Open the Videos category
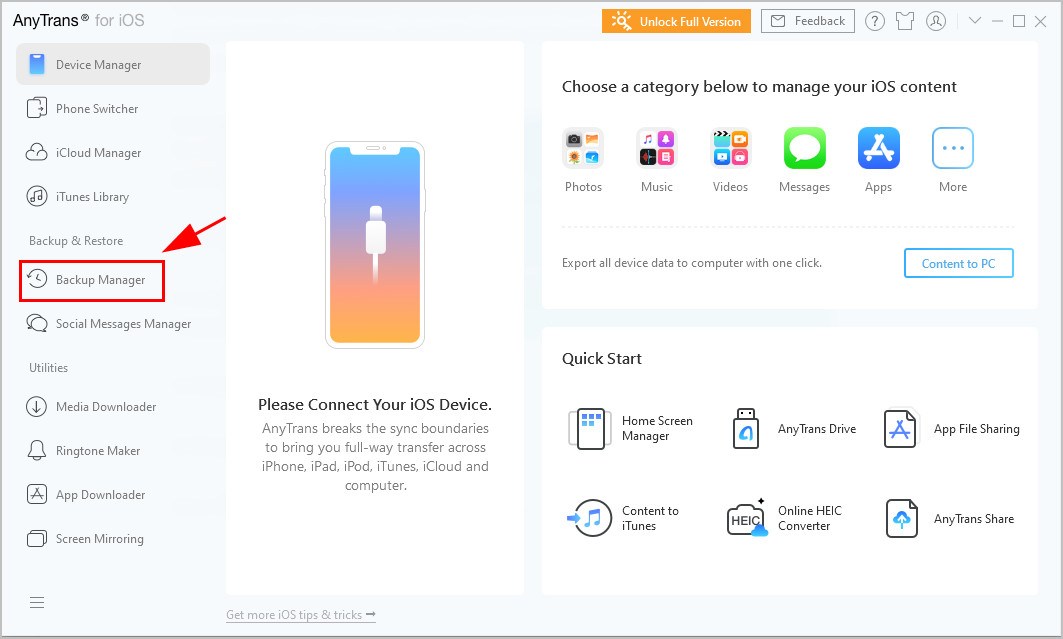Image resolution: width=1063 pixels, height=639 pixels. pyautogui.click(x=730, y=147)
